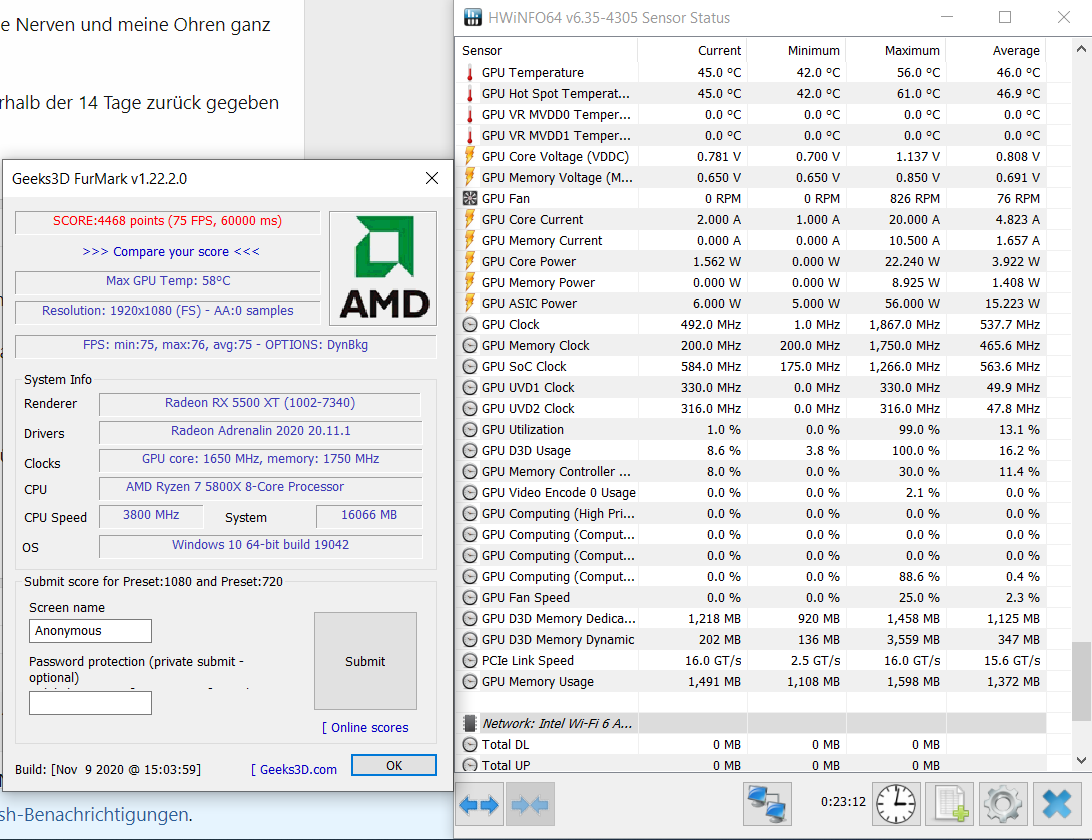Click the Average column header
The image size is (1092, 840).
click(996, 50)
